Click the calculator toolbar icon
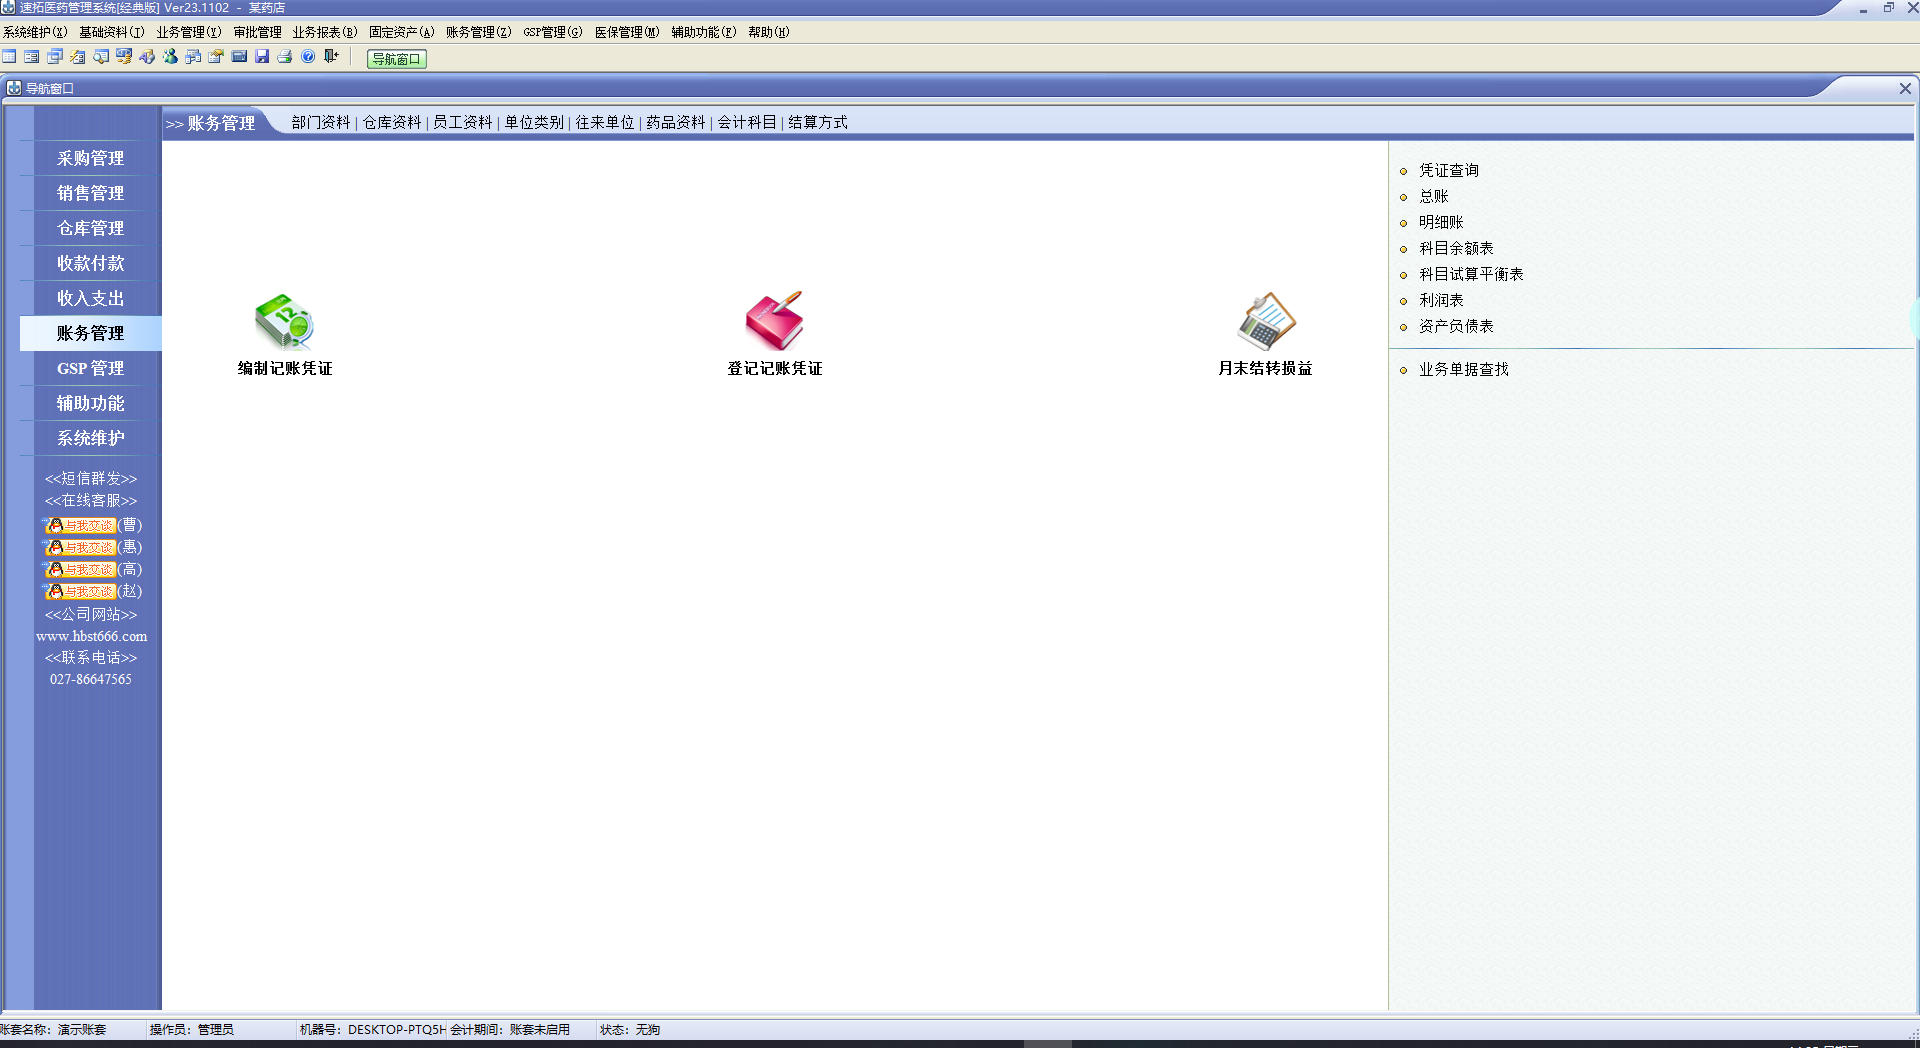The height and width of the screenshot is (1048, 1920). point(239,56)
